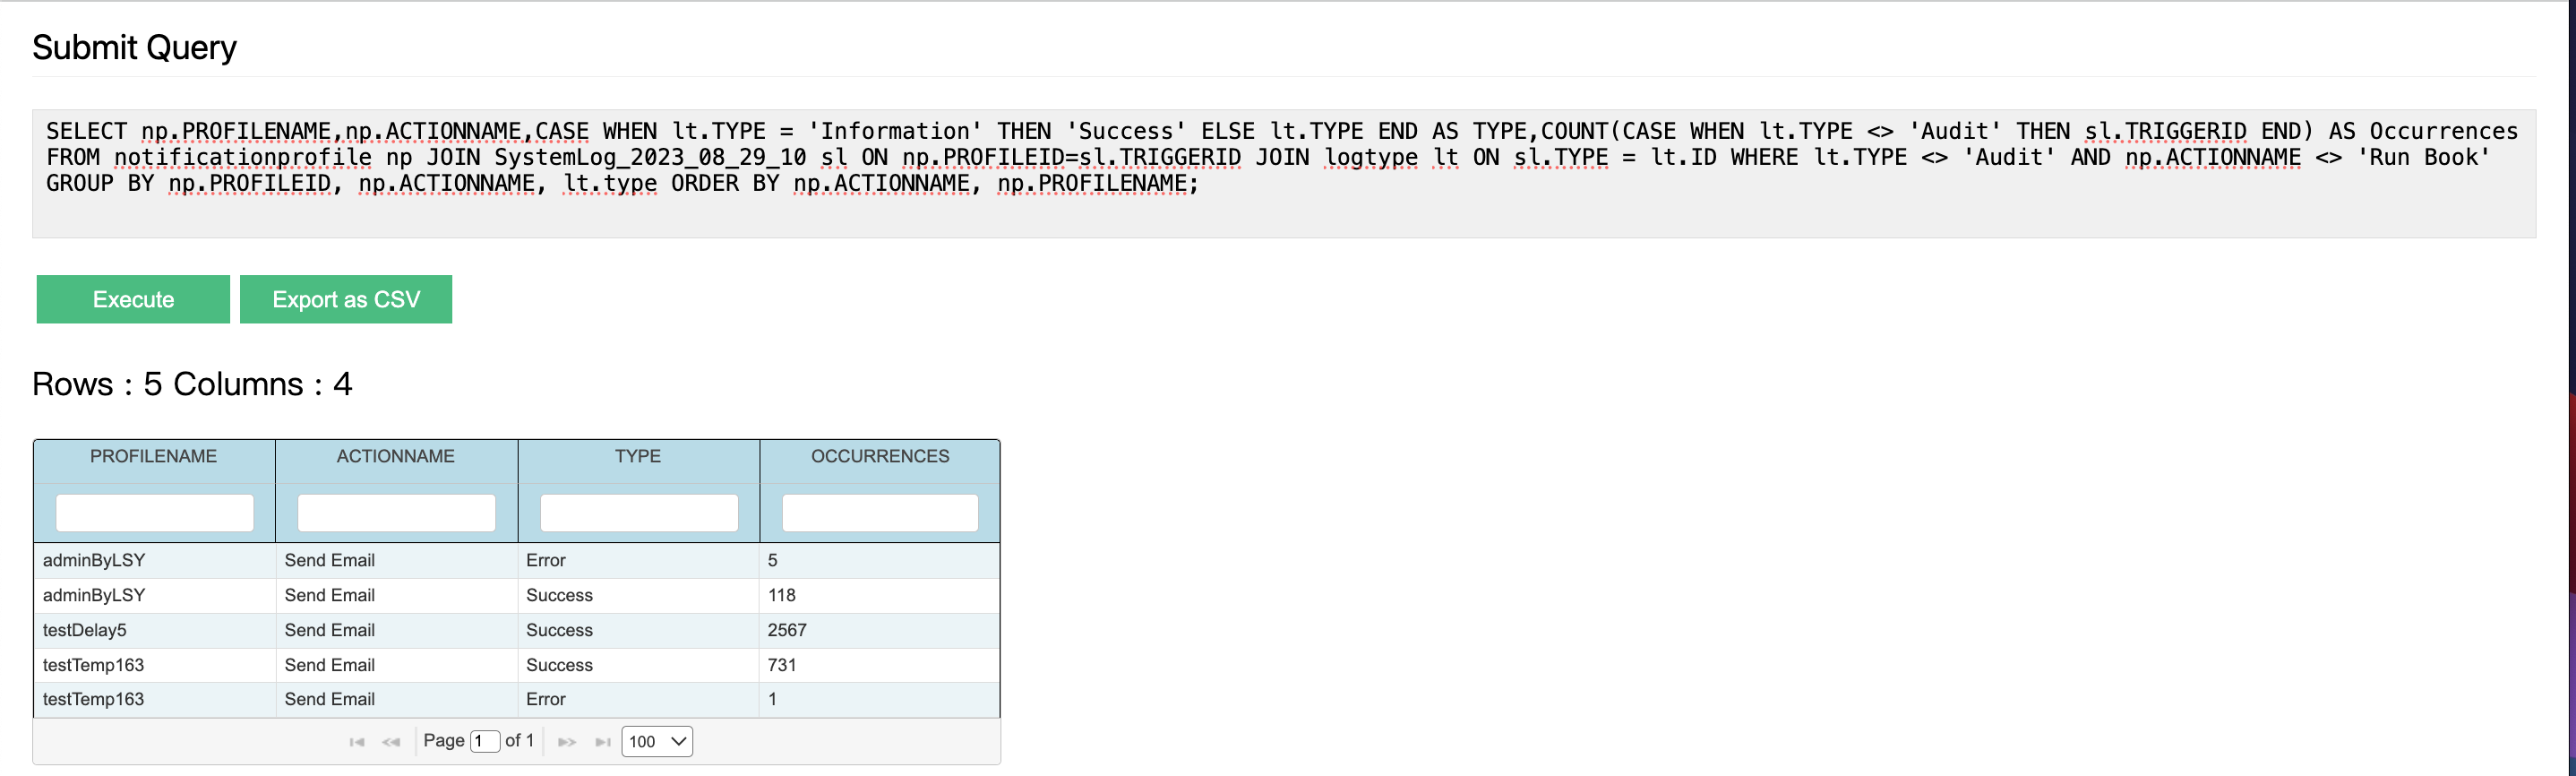Screen dimensions: 2576x776
Task: Go to first page icon in pager
Action: pos(357,742)
